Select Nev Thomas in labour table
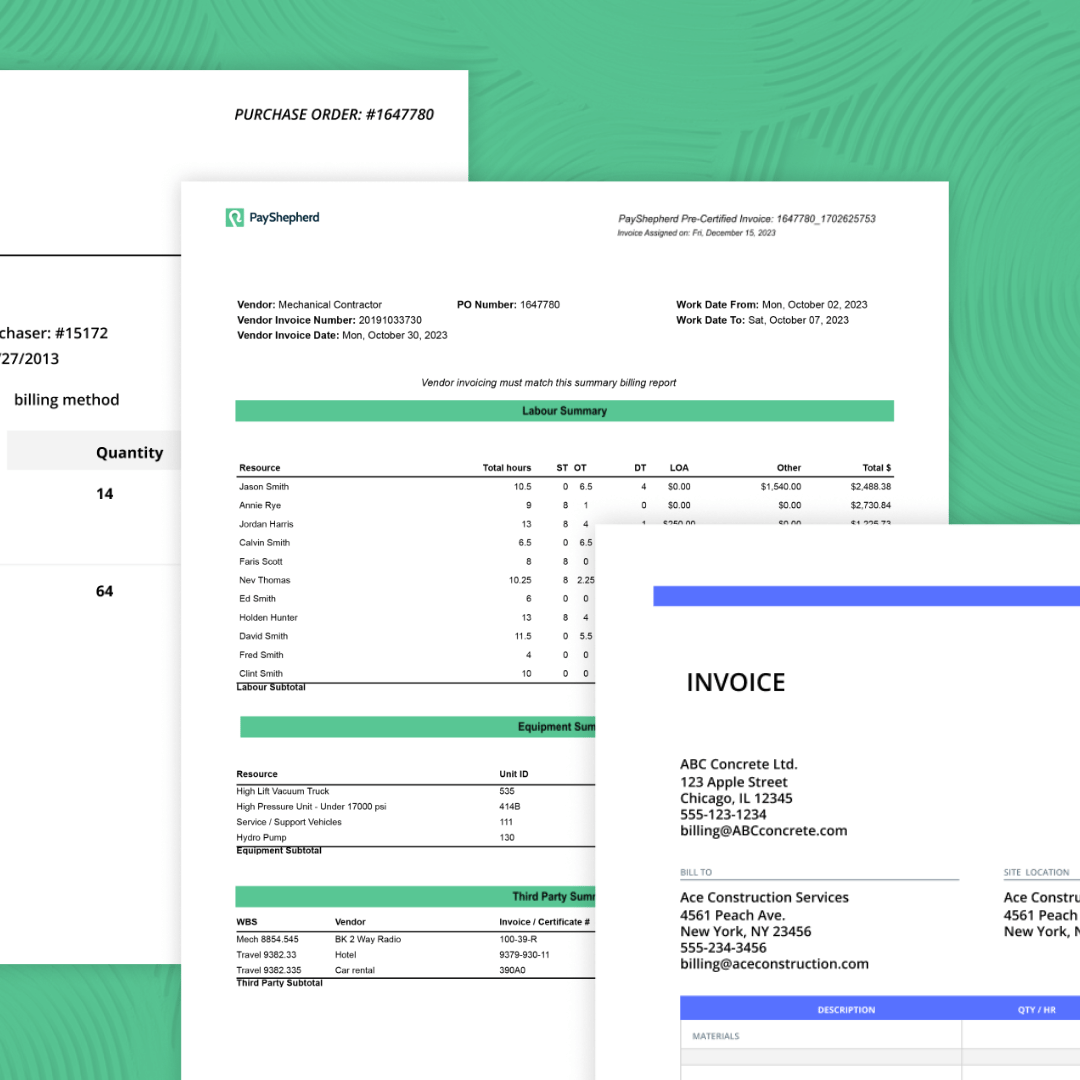Image resolution: width=1080 pixels, height=1080 pixels. [x=264, y=580]
